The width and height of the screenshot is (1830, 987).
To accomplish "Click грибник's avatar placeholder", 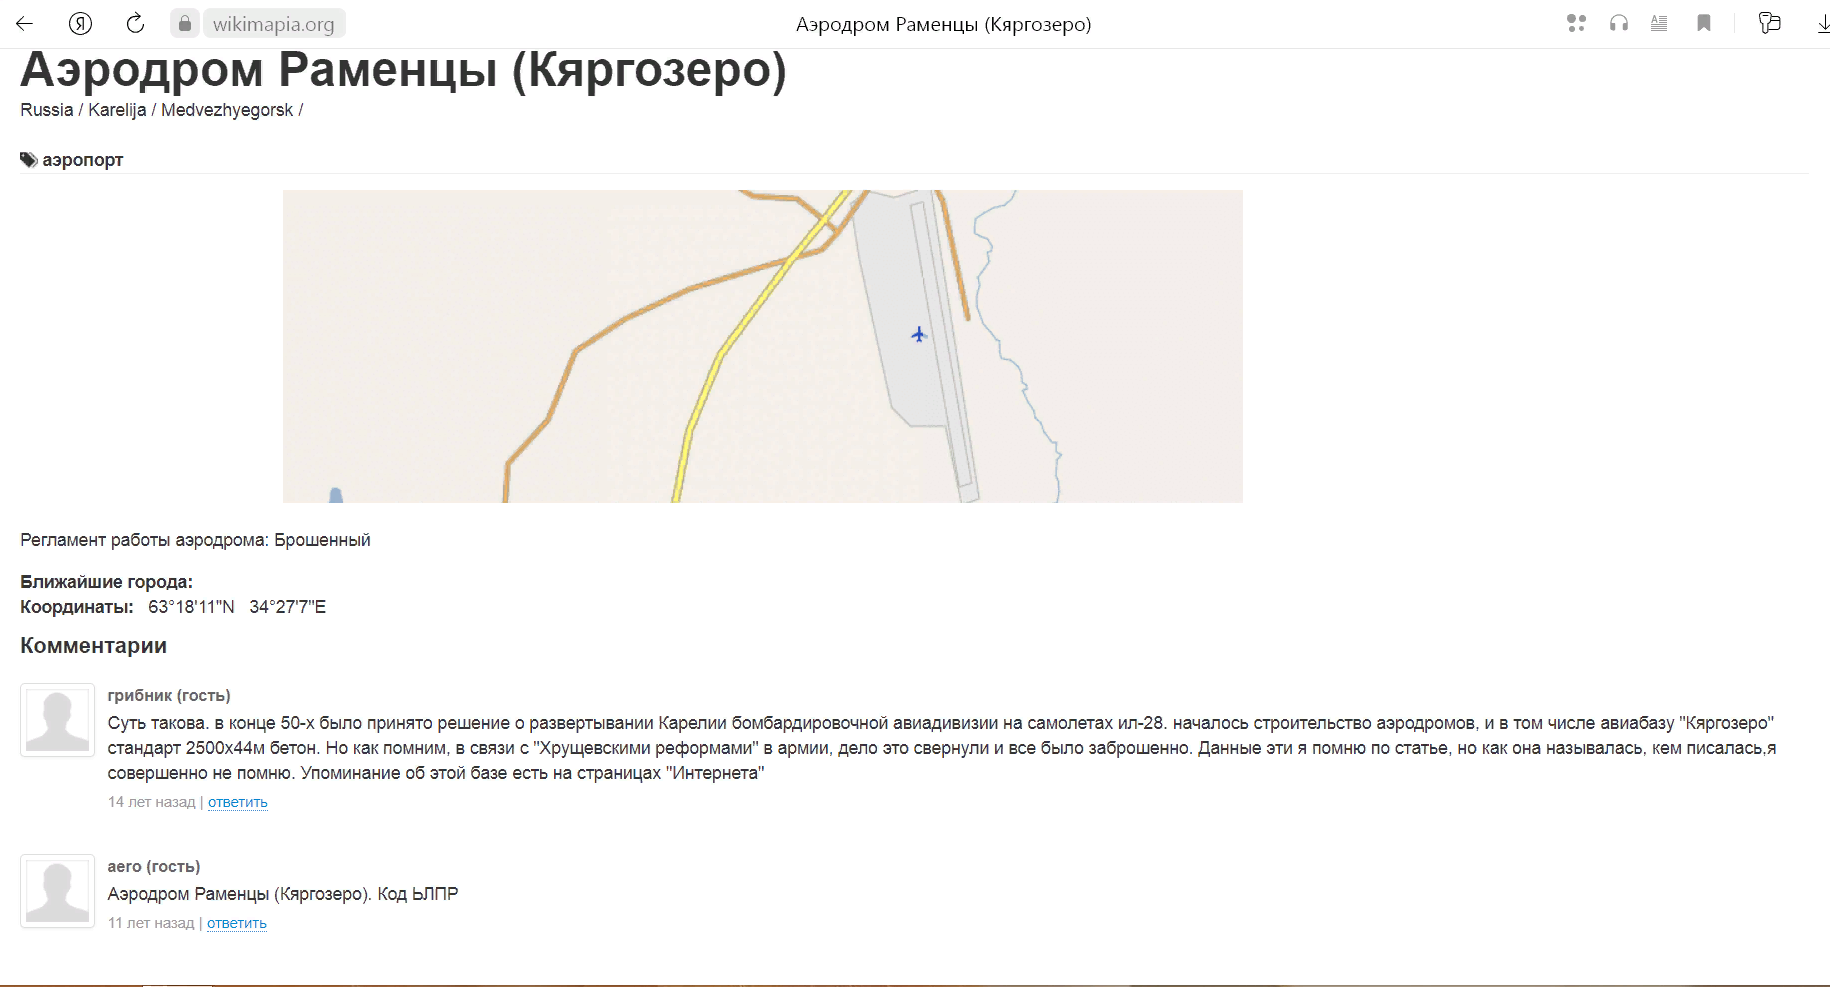I will point(57,720).
